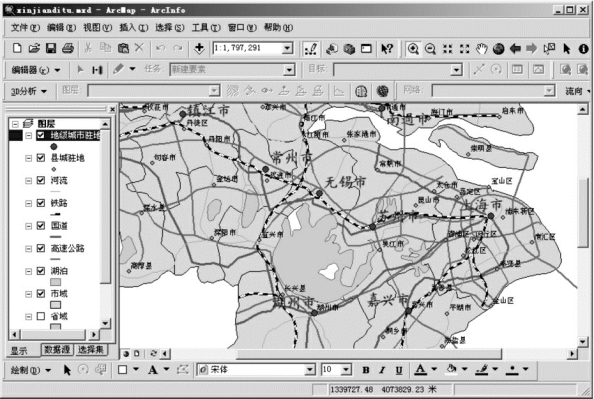Click the Print icon
Viewport: 594px width, 399px height.
click(x=68, y=48)
